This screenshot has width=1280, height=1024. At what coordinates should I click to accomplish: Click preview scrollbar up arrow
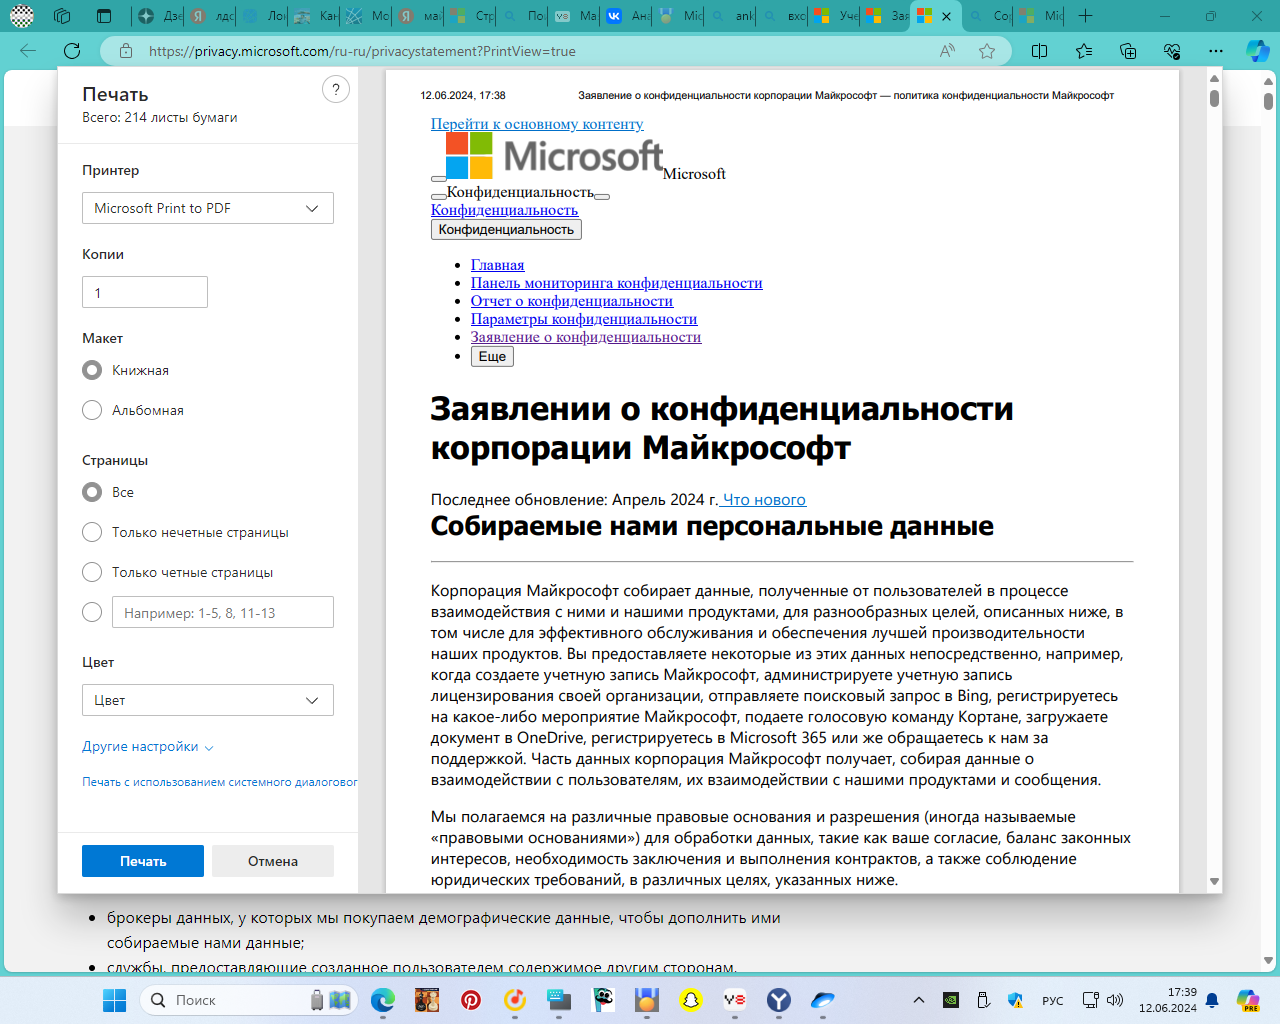point(1214,78)
